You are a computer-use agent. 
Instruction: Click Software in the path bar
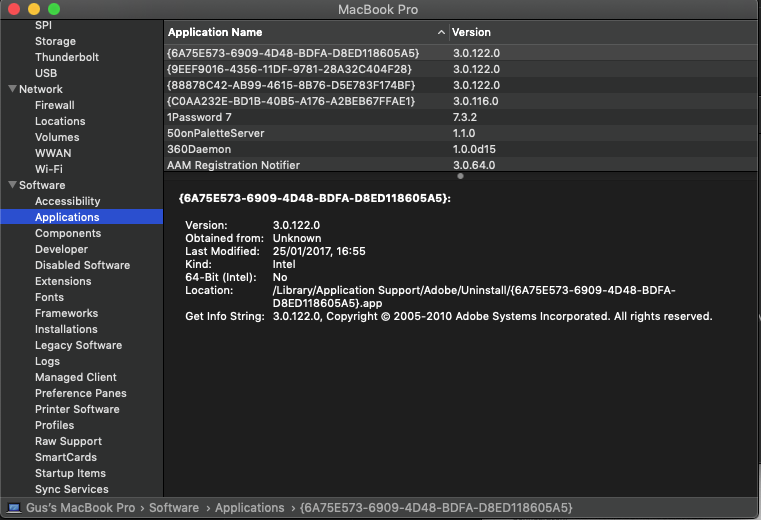(174, 508)
